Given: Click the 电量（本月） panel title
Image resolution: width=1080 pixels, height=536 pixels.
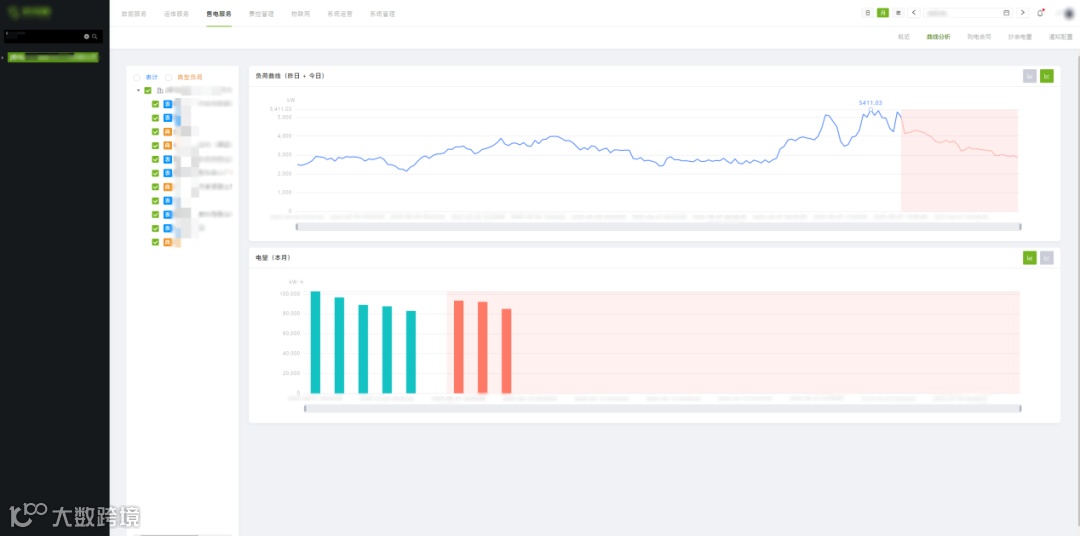Looking at the screenshot, I should [273, 257].
